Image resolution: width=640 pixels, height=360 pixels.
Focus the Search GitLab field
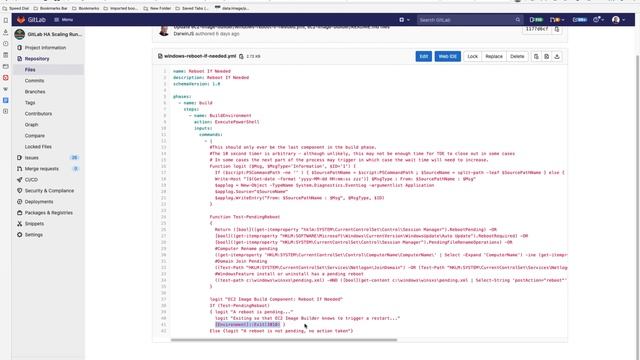[x=469, y=20]
